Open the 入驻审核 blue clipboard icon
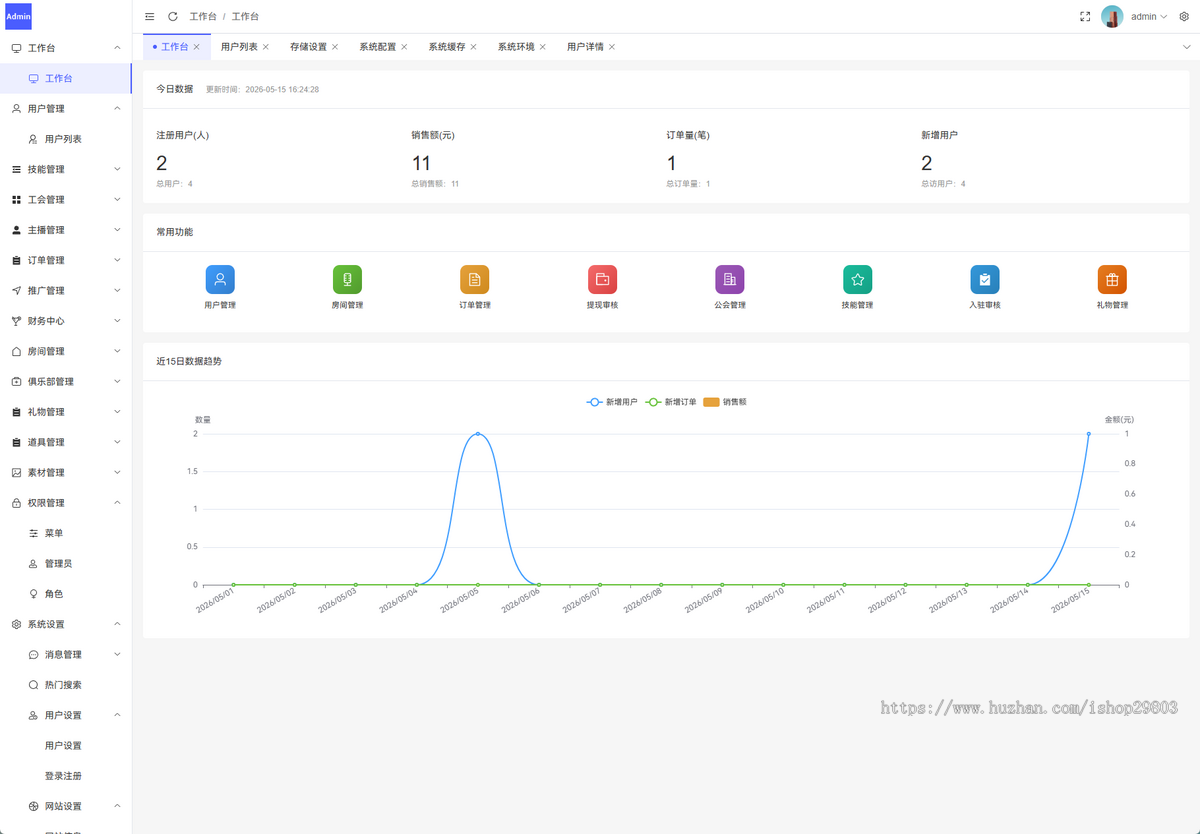 (985, 280)
